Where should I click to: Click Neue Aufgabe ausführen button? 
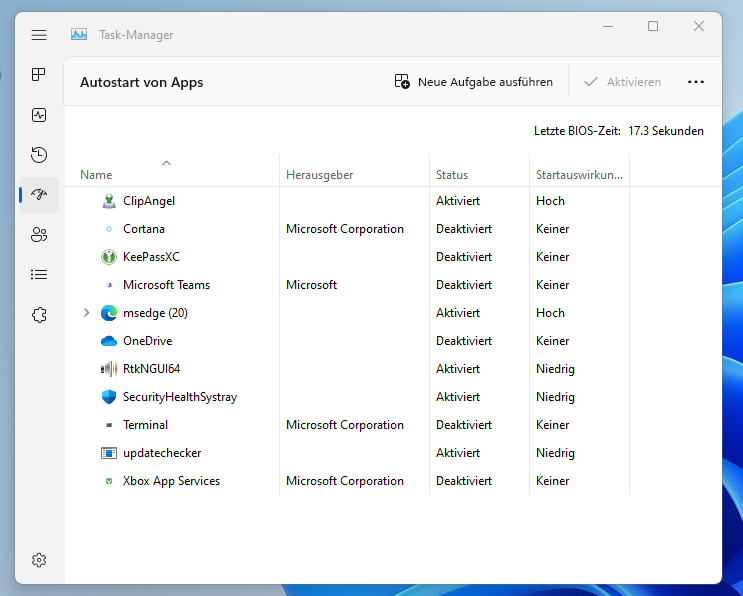coord(474,82)
